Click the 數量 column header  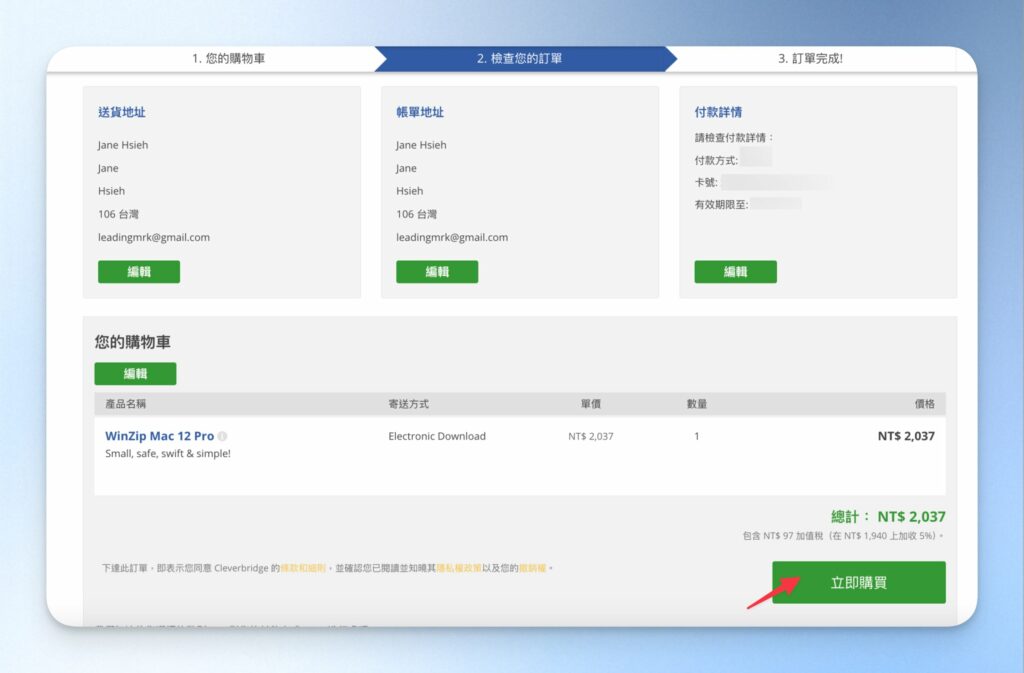point(697,404)
